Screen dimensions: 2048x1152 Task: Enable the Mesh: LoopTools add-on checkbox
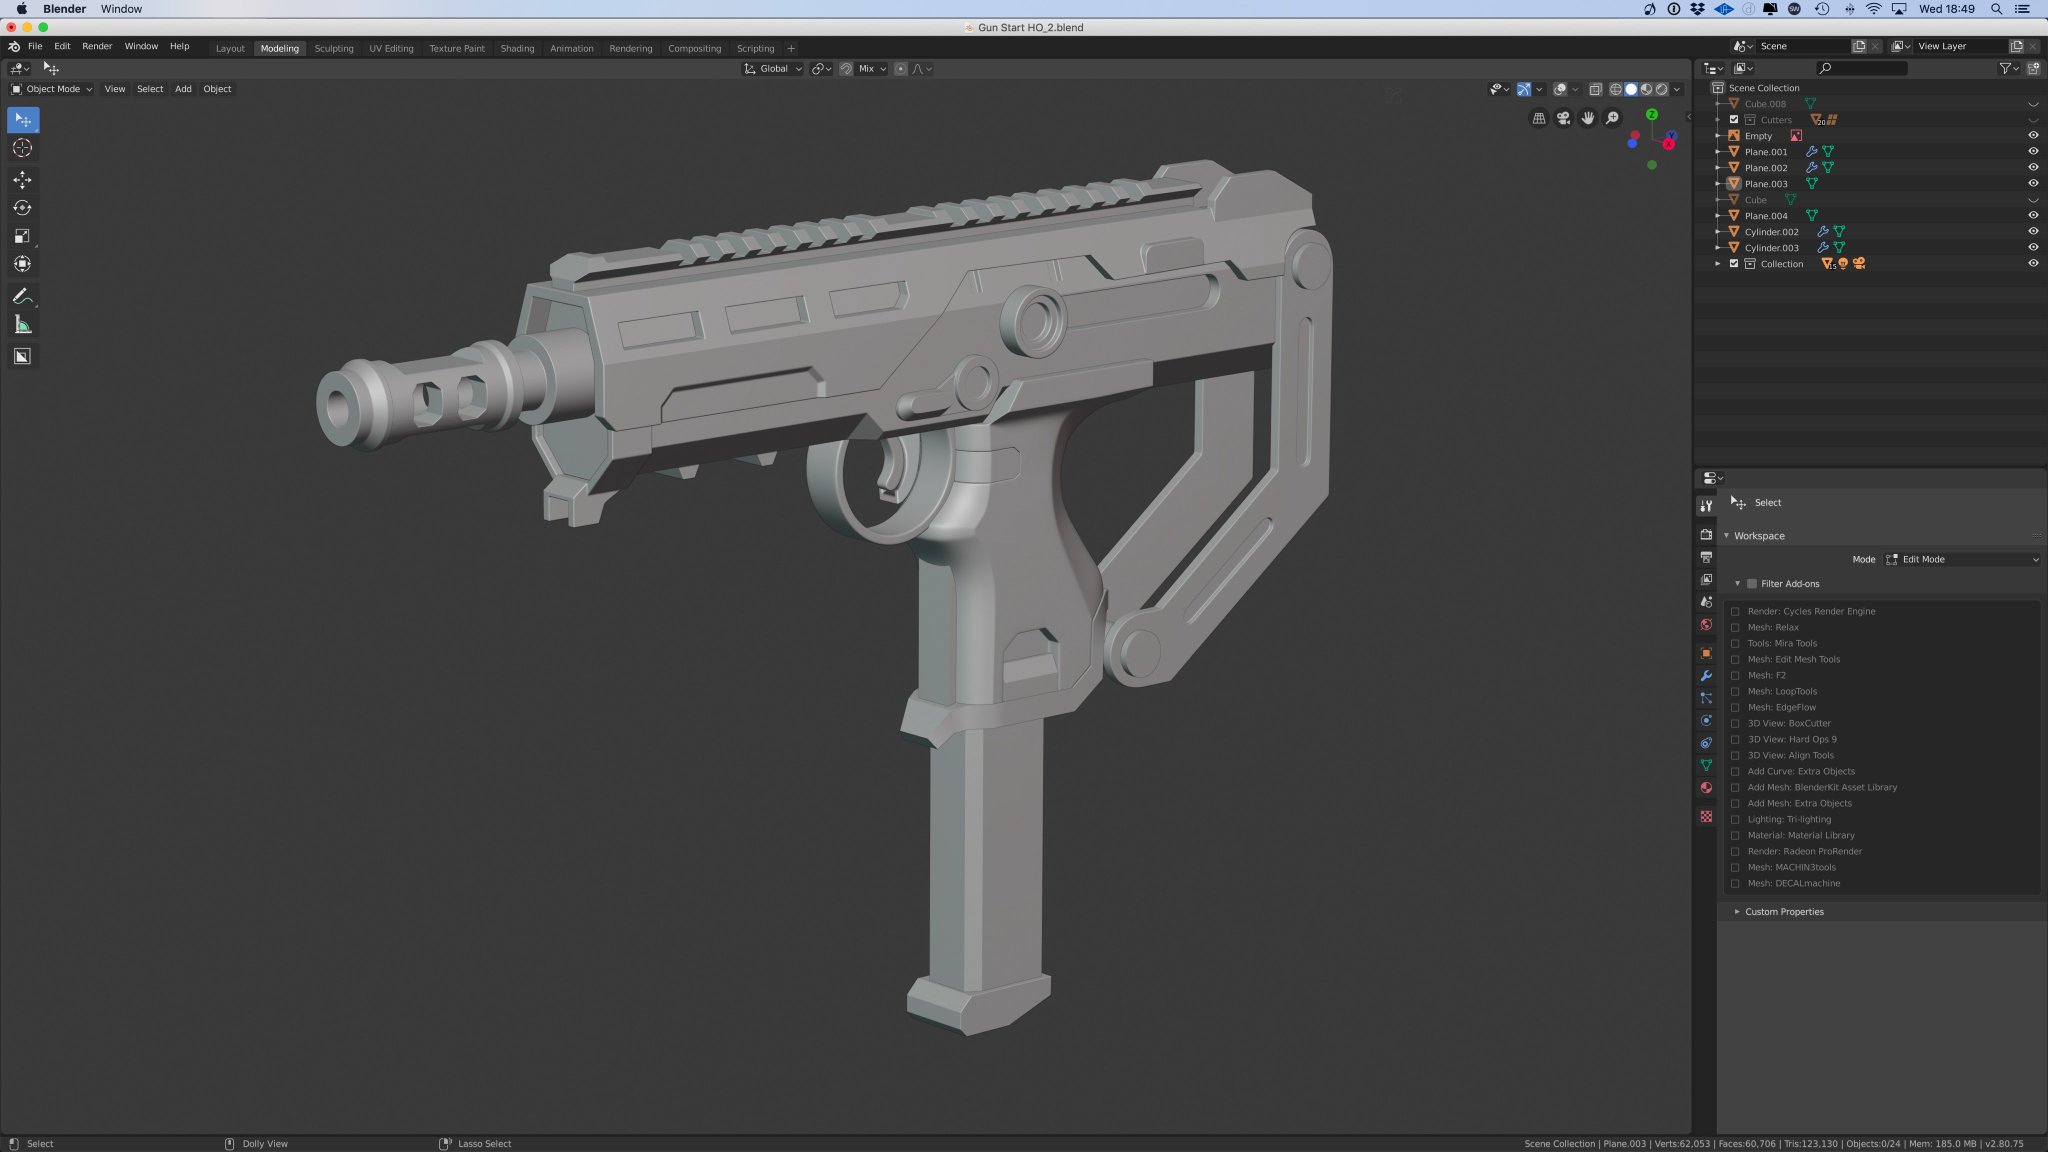tap(1735, 692)
